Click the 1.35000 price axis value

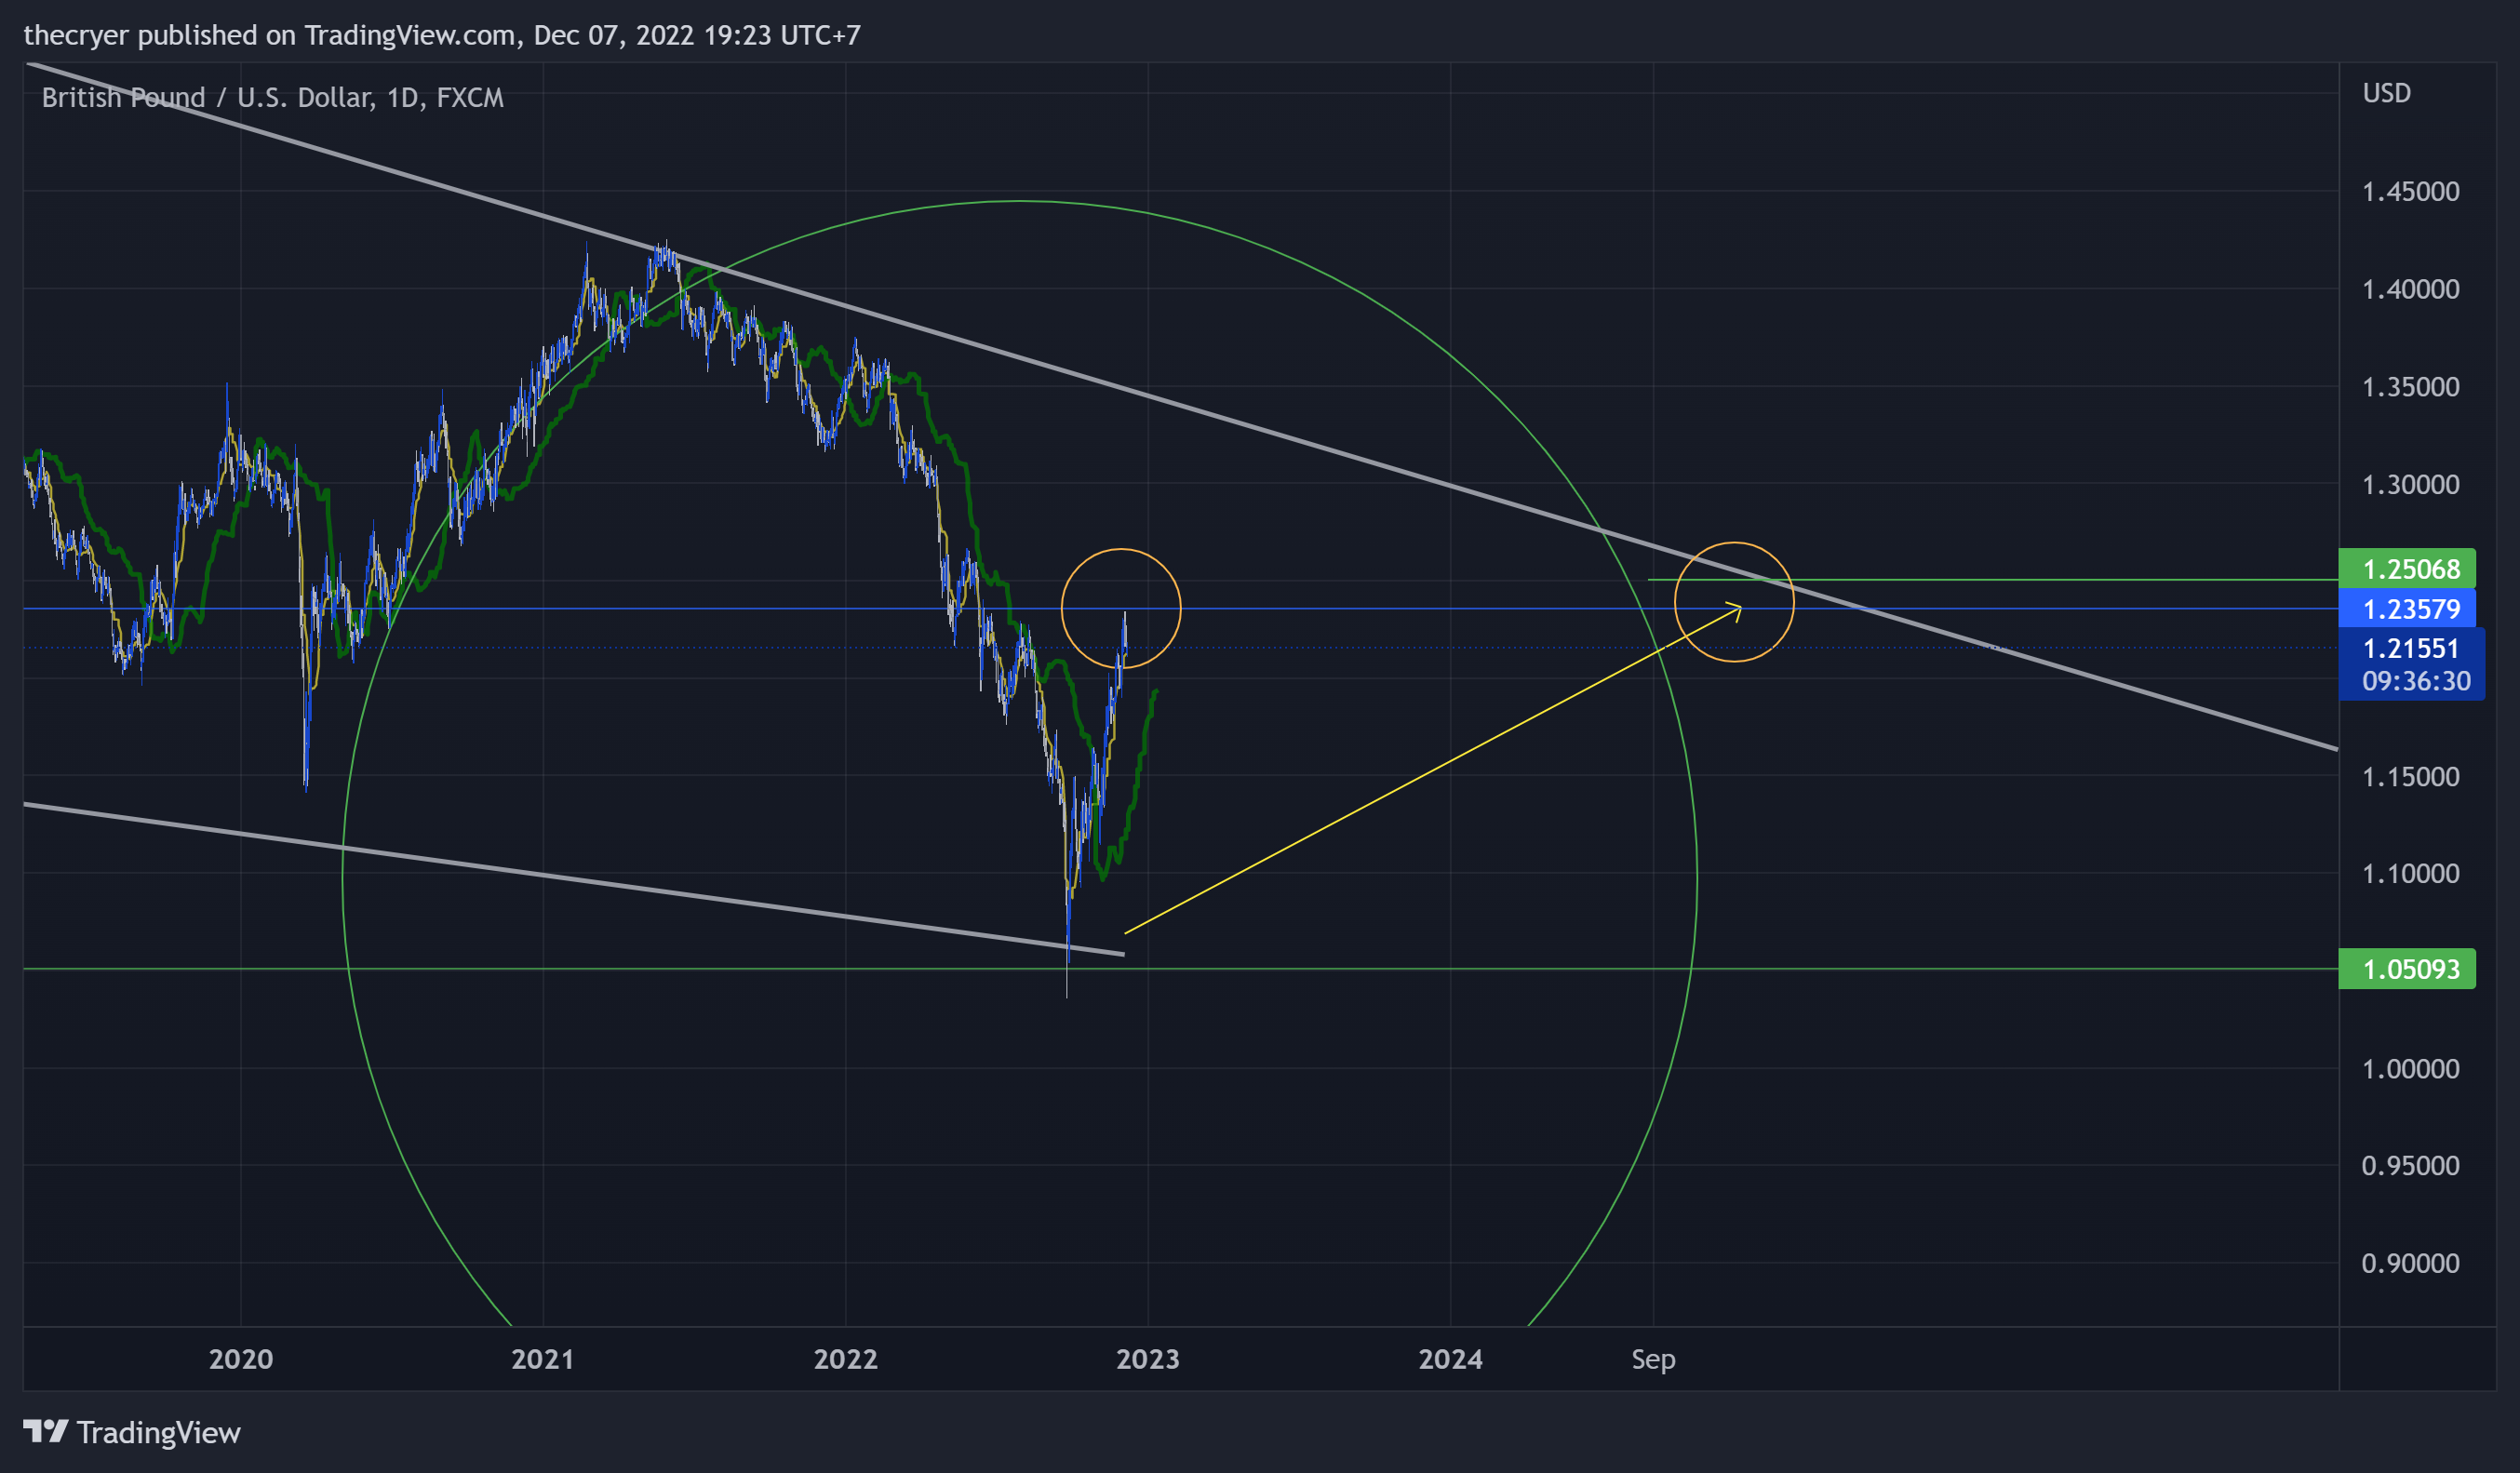2410,387
